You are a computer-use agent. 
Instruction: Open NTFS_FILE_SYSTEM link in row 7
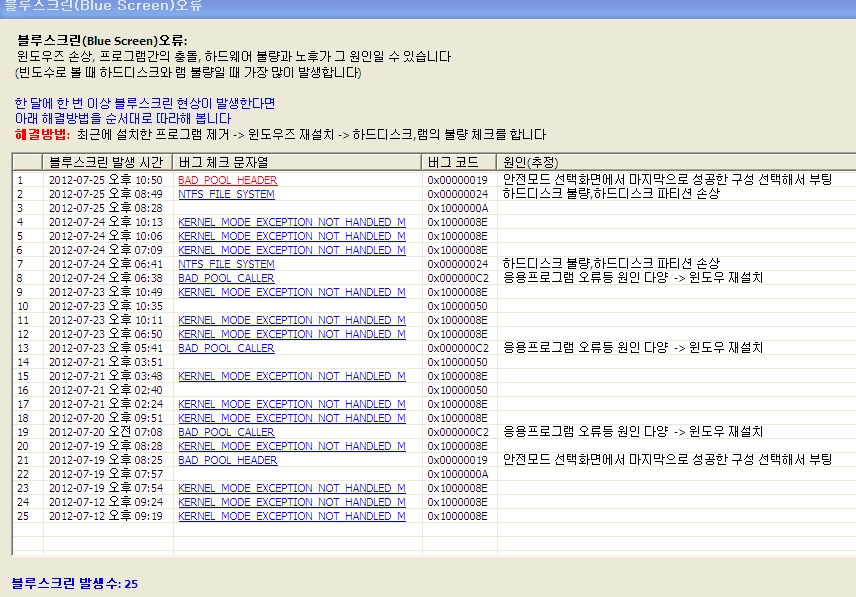226,264
